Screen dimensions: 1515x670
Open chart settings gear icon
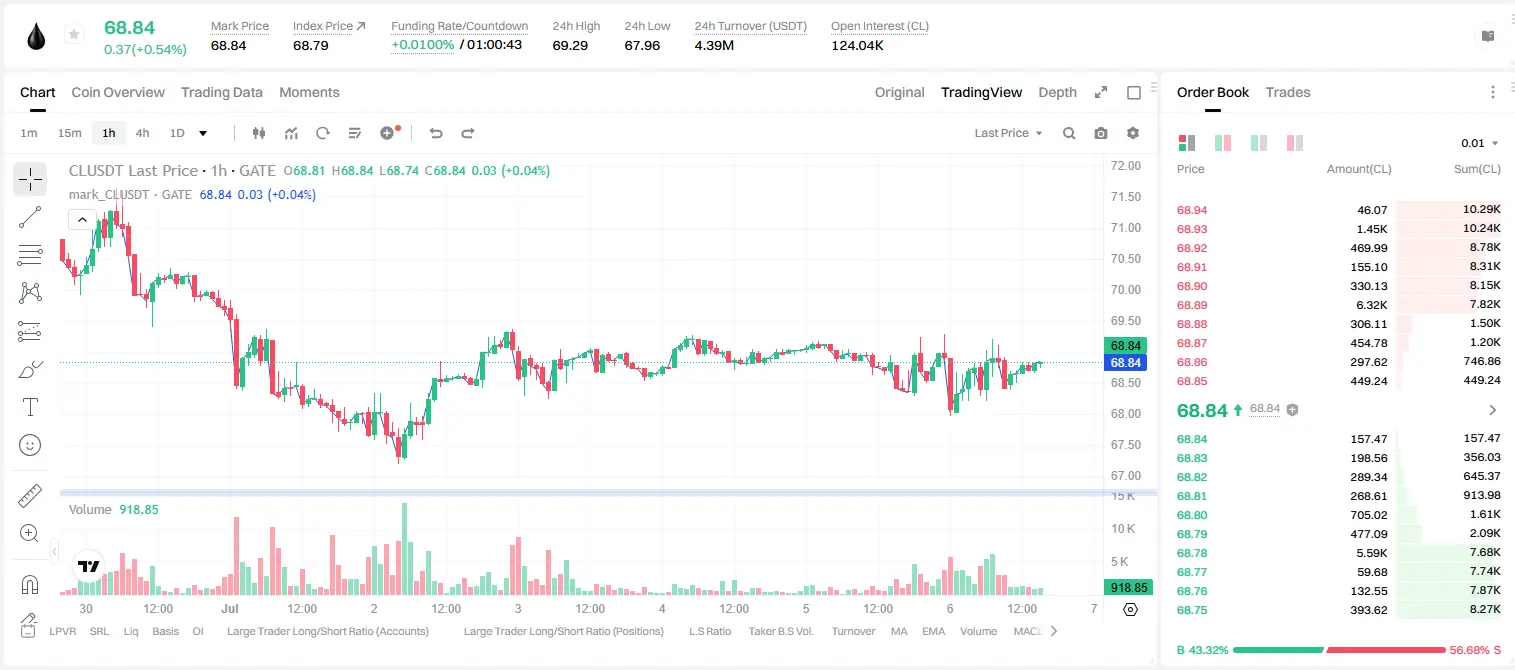point(1133,133)
